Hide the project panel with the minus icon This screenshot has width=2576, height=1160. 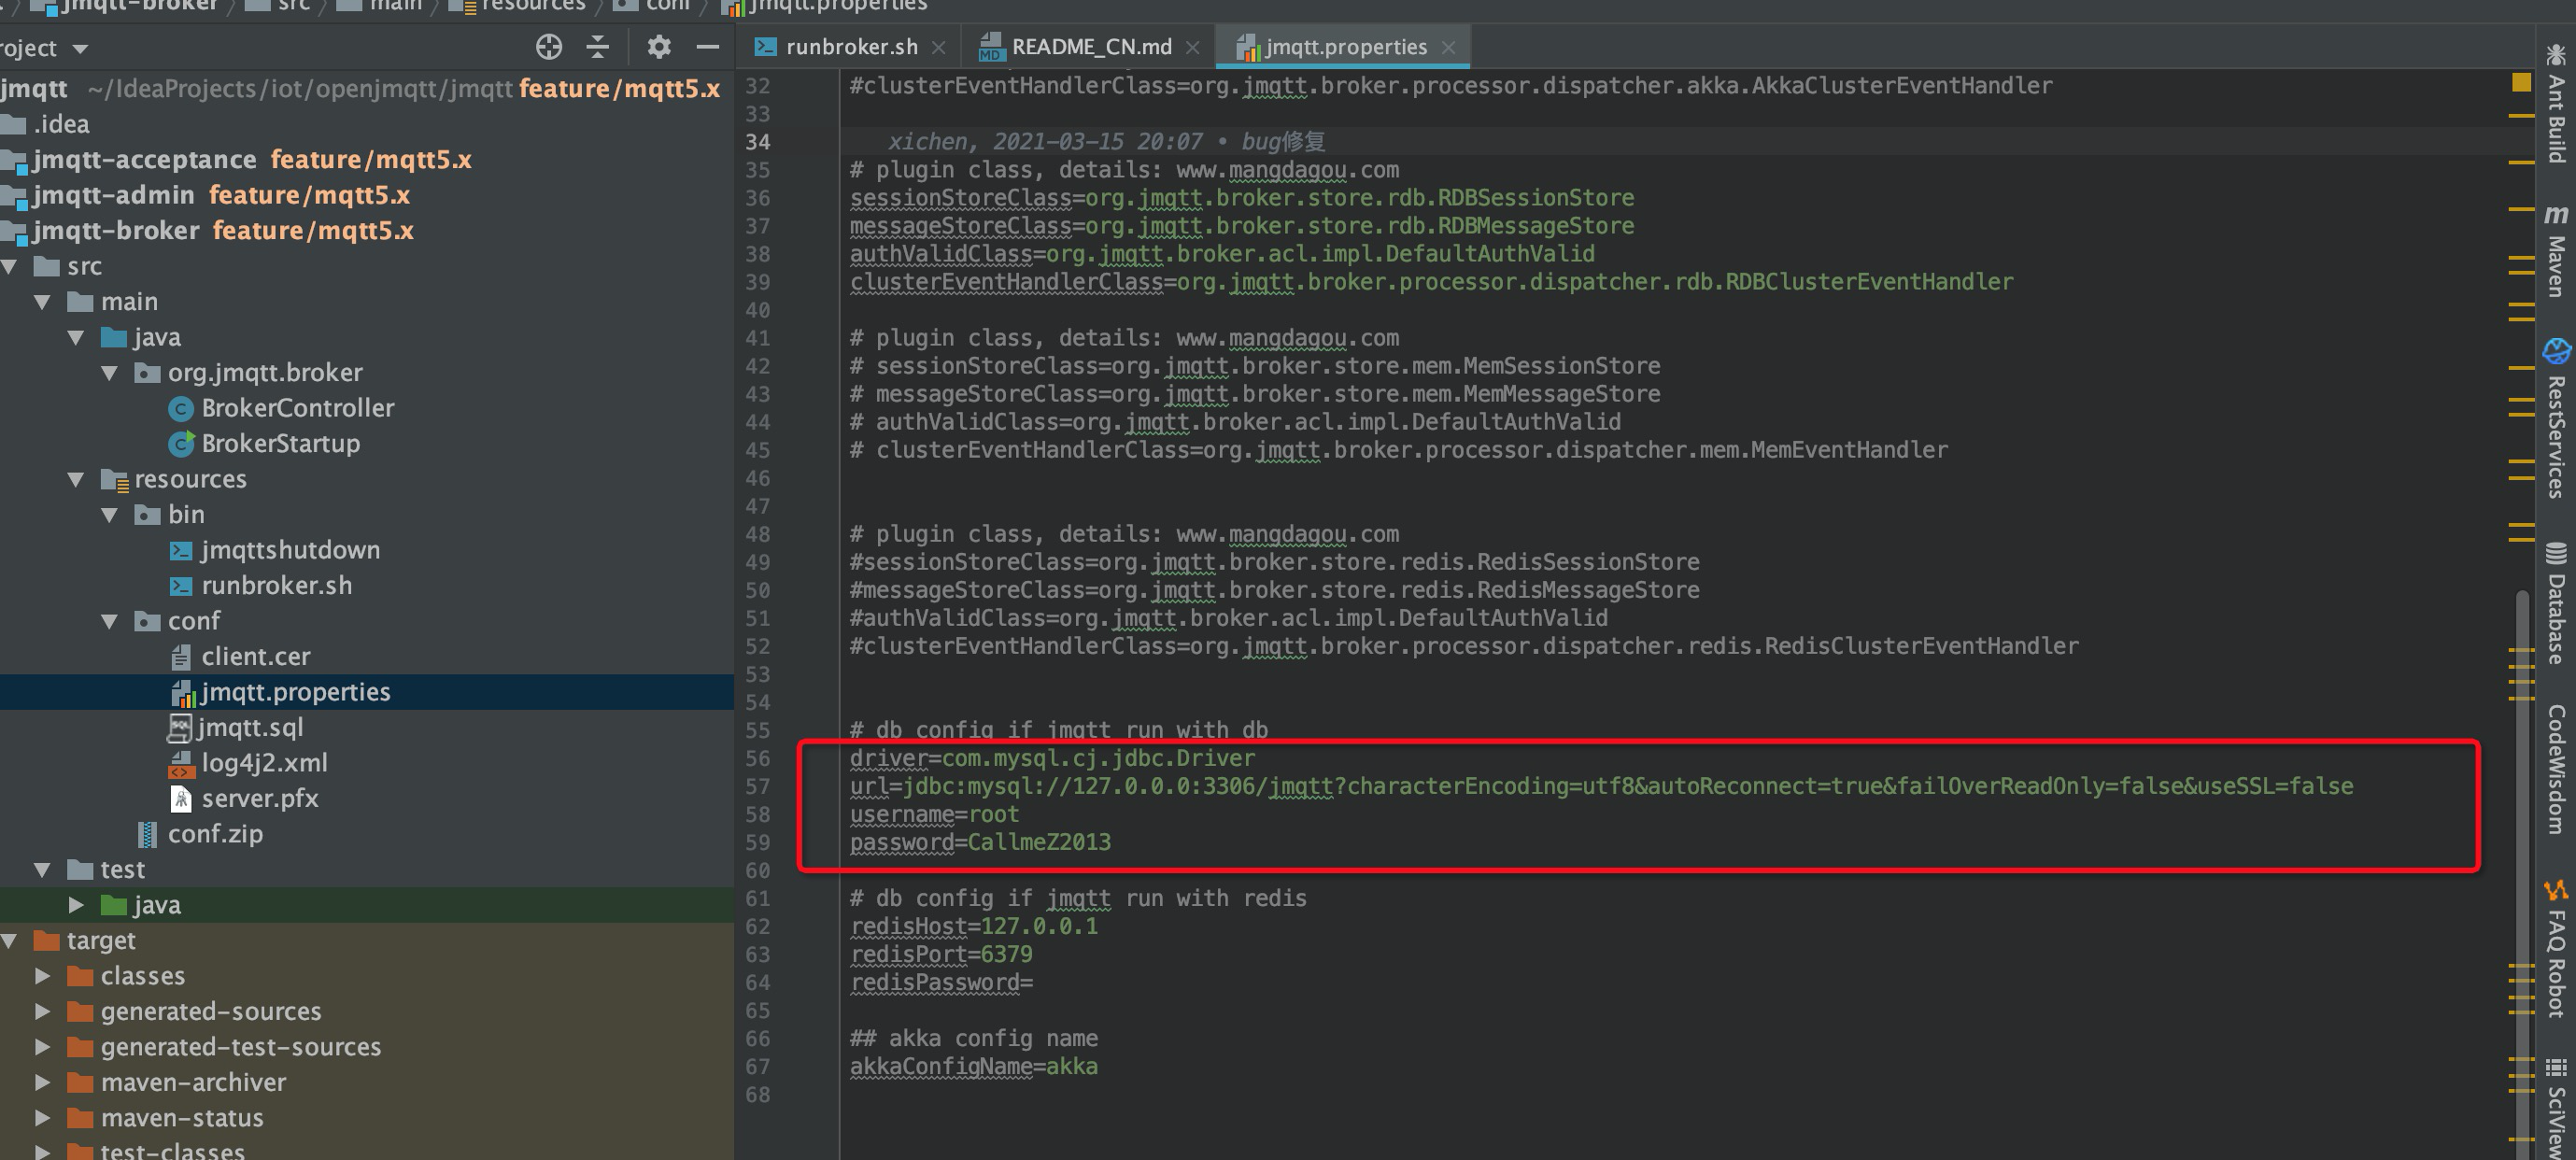(x=708, y=47)
